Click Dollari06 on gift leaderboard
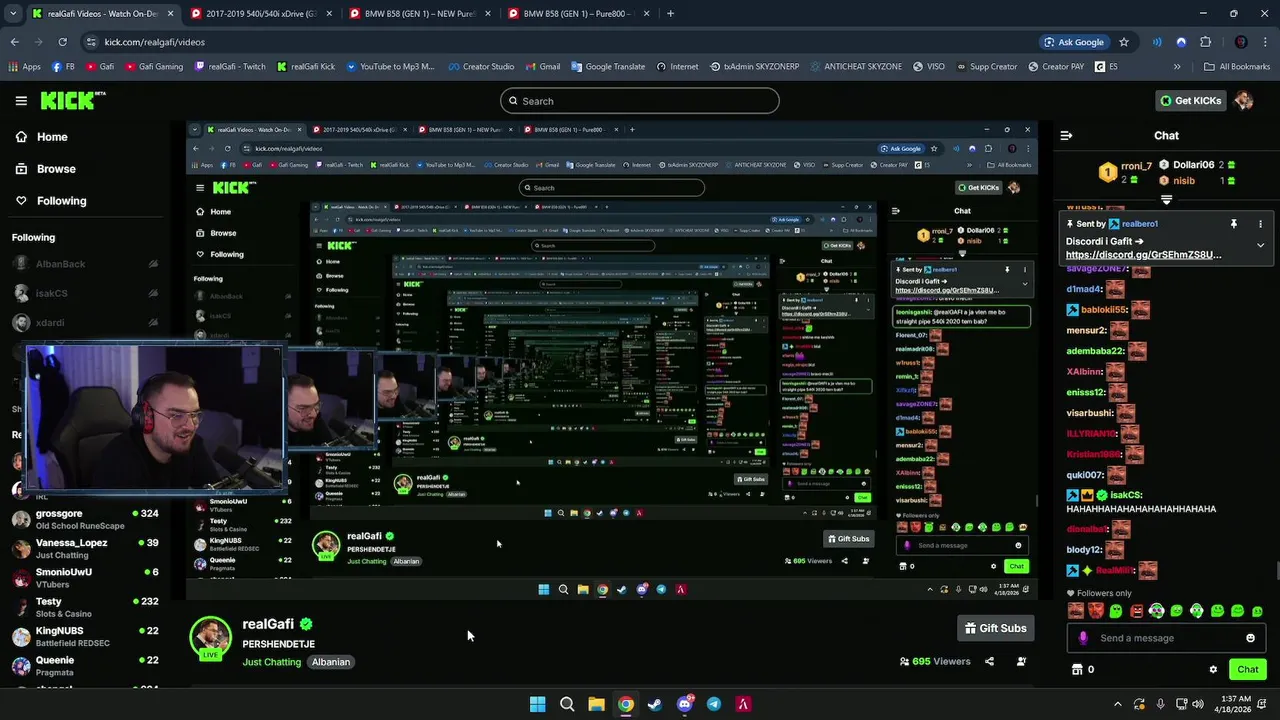 (1193, 165)
